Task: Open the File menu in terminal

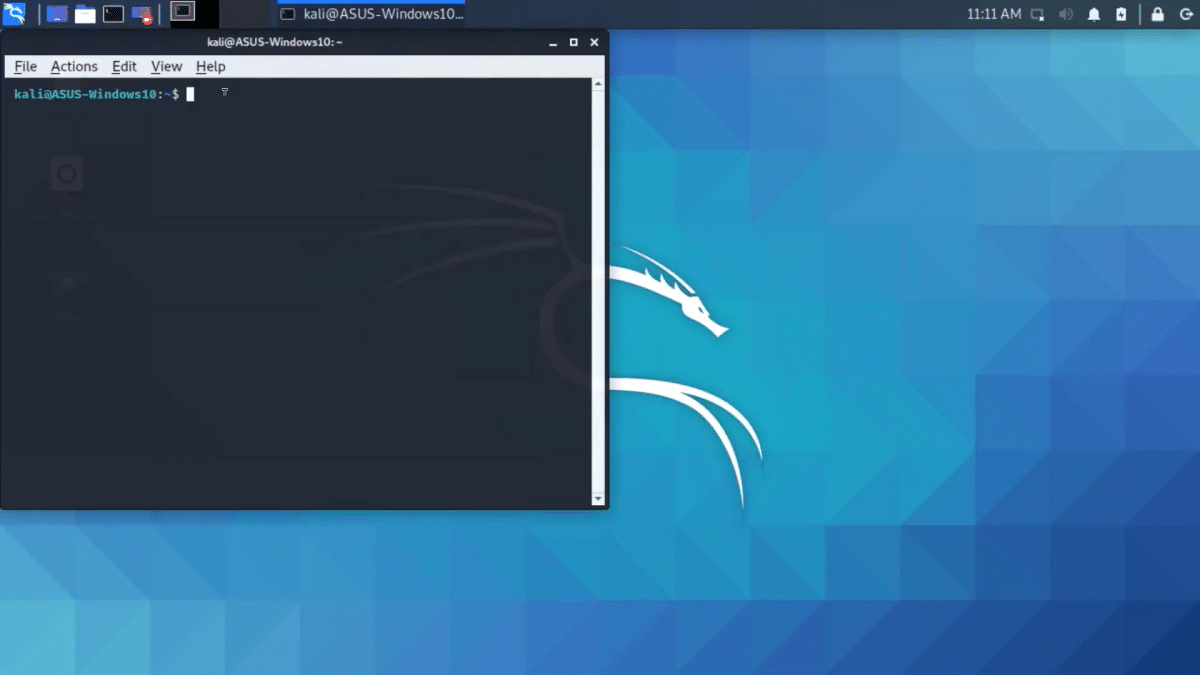Action: pos(25,66)
